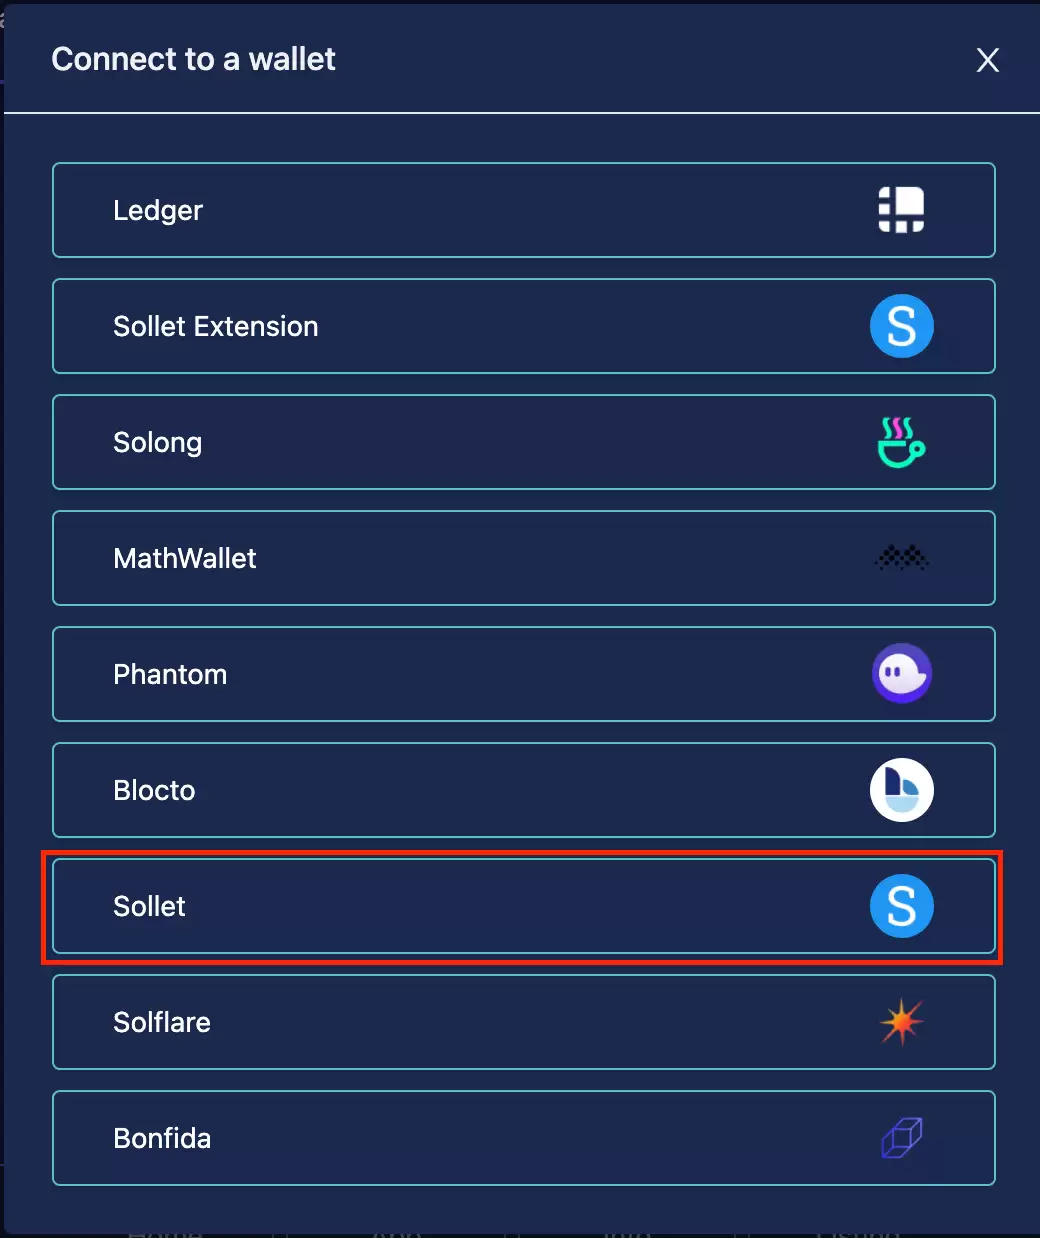1040x1238 pixels.
Task: Dismiss the wallet connection dialog
Action: click(987, 60)
